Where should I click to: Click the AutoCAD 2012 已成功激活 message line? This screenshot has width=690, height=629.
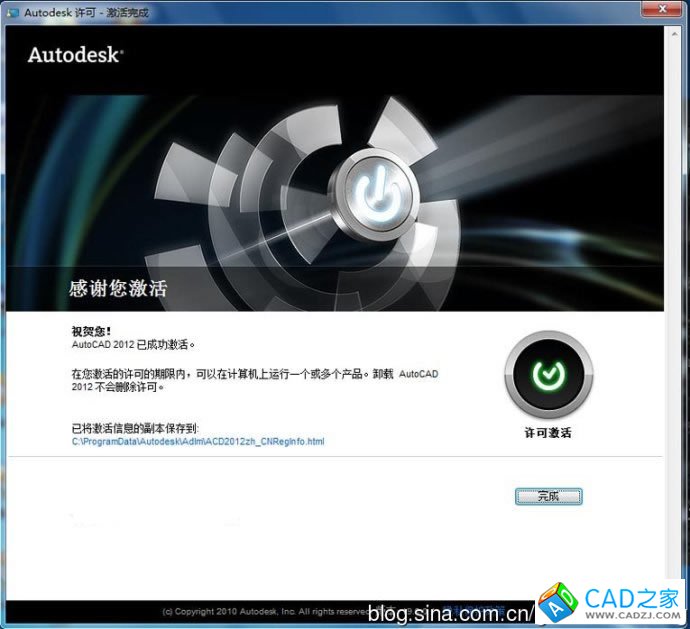133,344
